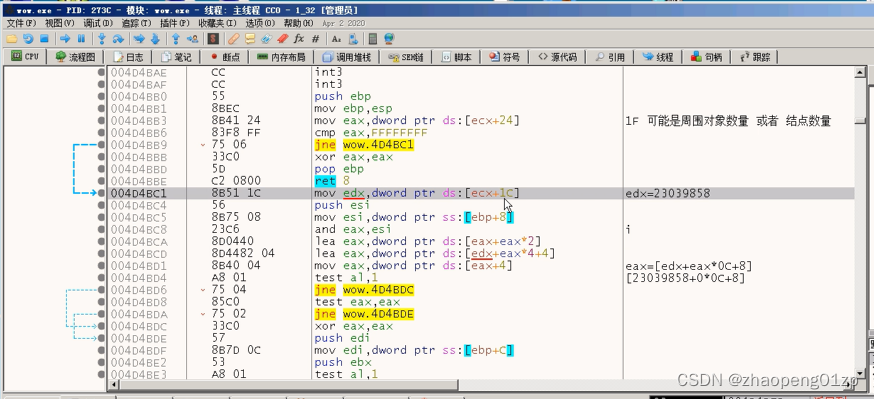The image size is (874, 399).
Task: Switch to the 笔记 tab
Action: (x=176, y=57)
